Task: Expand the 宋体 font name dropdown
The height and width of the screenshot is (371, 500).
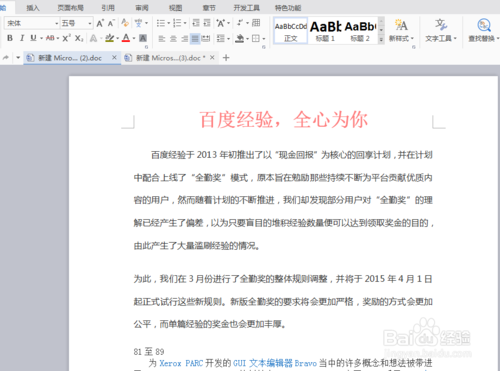Action: coord(56,23)
